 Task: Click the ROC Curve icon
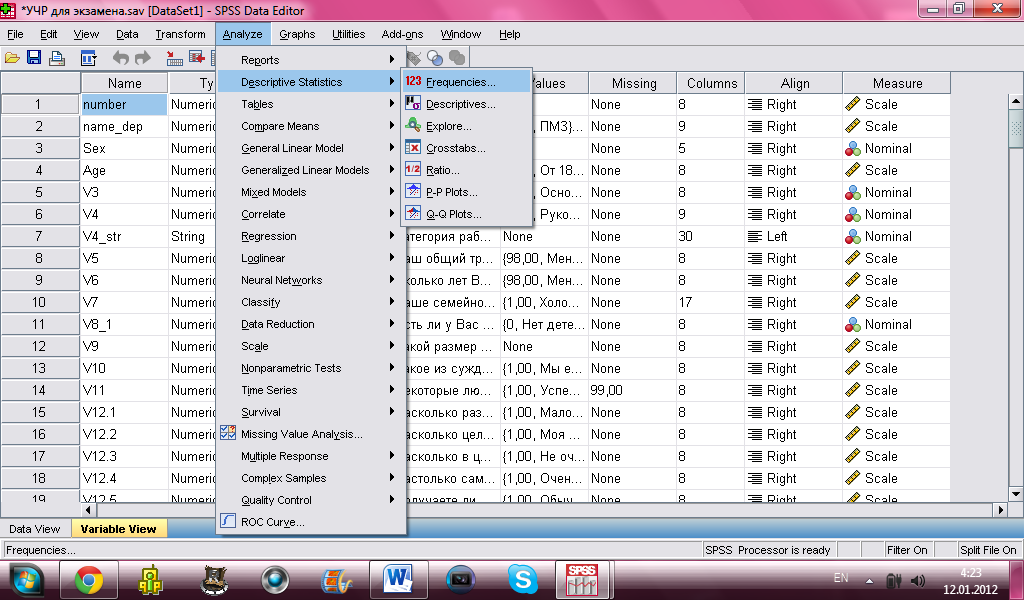228,521
